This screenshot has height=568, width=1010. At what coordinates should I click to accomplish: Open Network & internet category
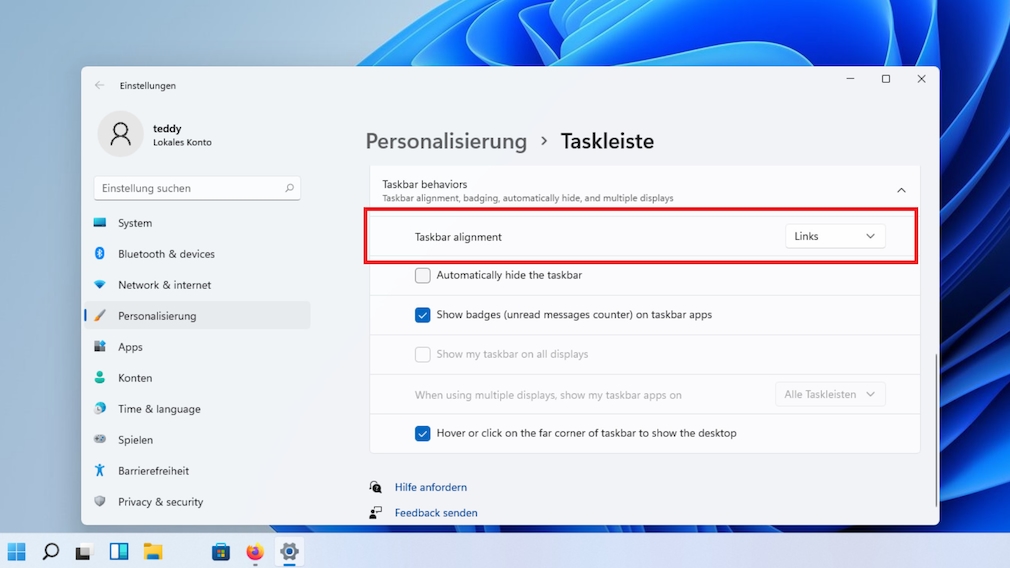pos(197,285)
